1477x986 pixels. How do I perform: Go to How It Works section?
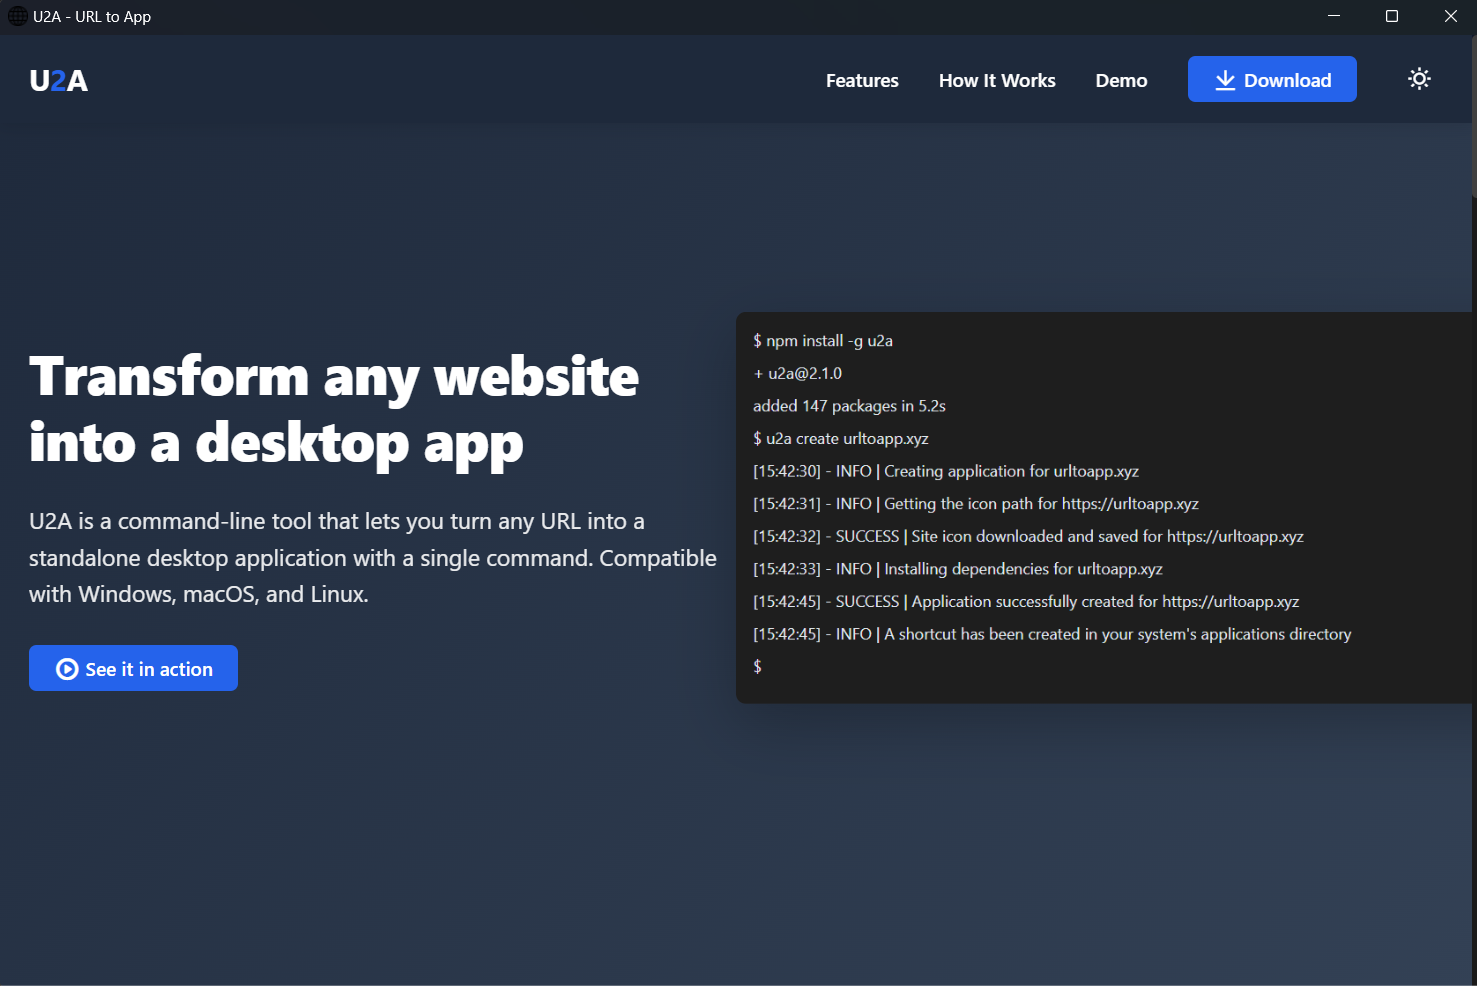[997, 80]
